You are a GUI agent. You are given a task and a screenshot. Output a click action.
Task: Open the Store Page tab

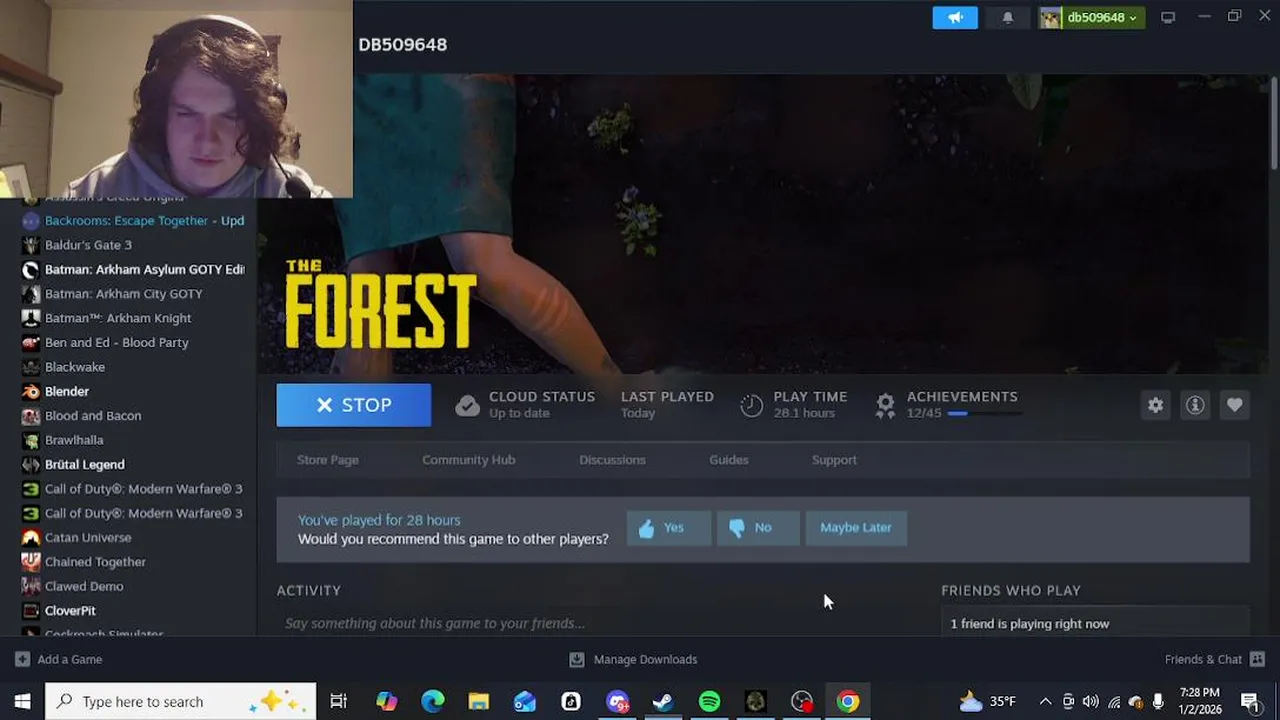(x=328, y=460)
